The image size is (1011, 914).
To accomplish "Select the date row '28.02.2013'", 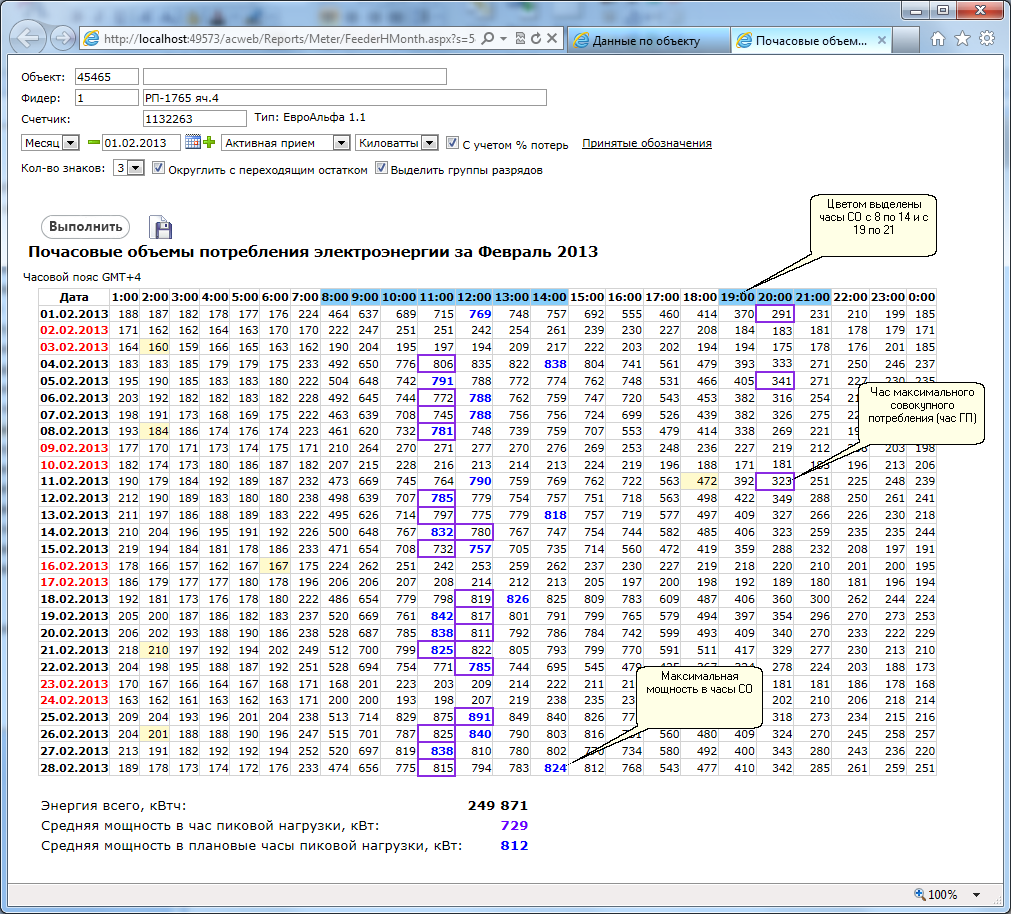I will click(x=74, y=768).
